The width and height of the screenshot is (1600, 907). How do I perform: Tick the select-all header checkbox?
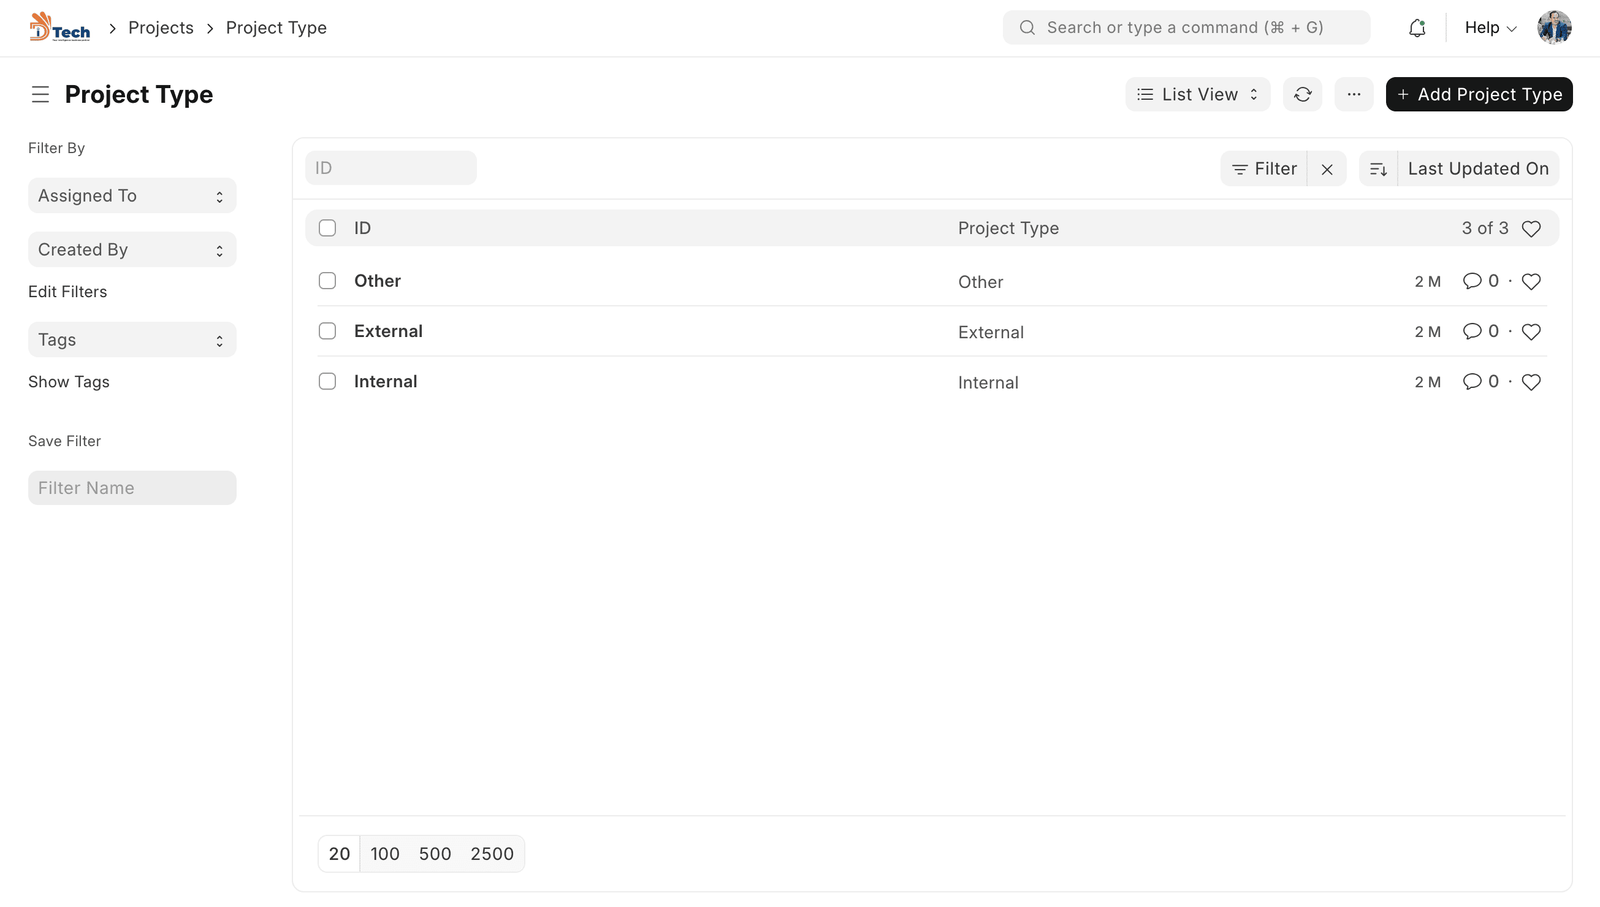[327, 228]
